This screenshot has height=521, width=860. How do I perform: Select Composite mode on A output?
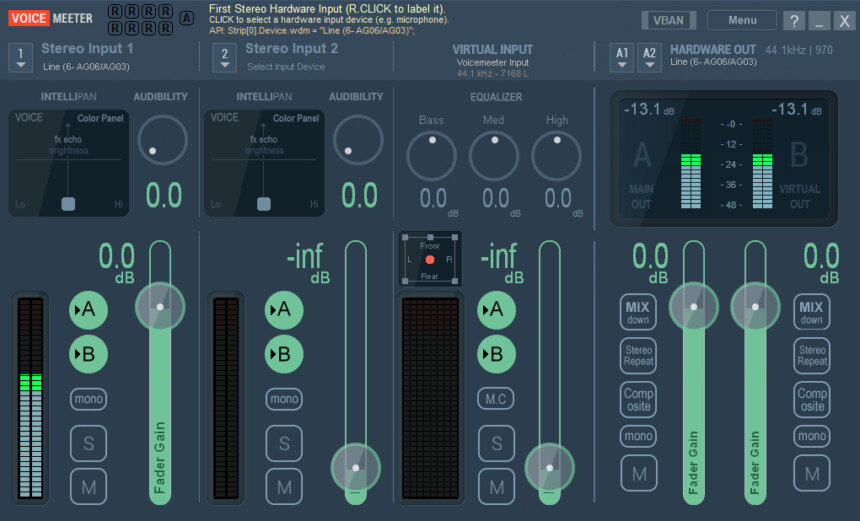point(638,399)
